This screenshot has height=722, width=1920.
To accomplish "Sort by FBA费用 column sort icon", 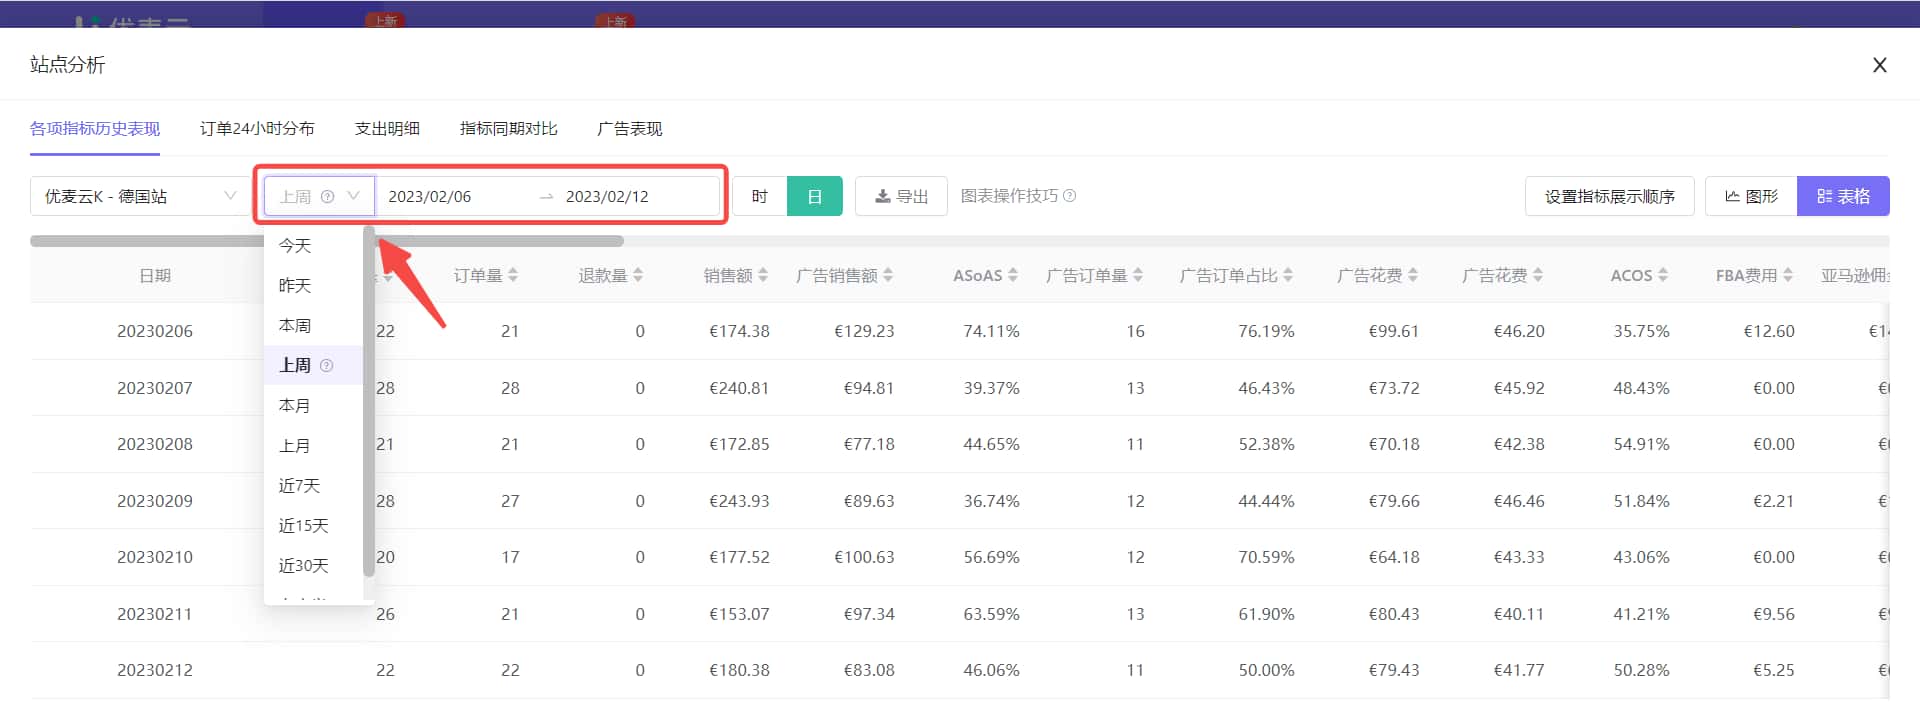I will (x=1788, y=275).
